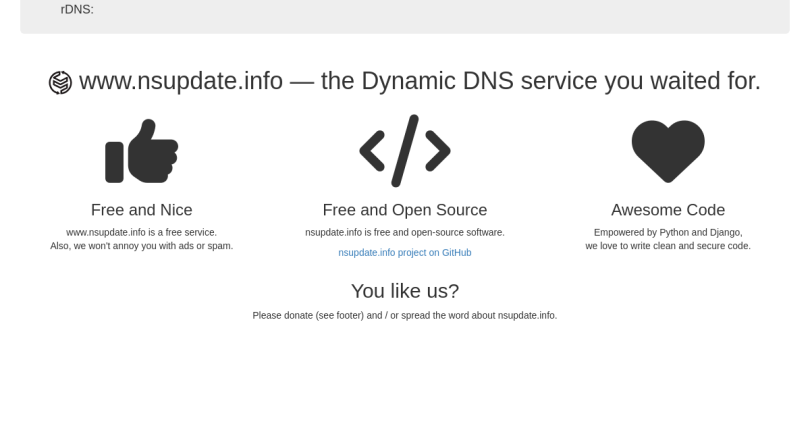Click the main Dynamic DNS service heading text

pos(420,81)
